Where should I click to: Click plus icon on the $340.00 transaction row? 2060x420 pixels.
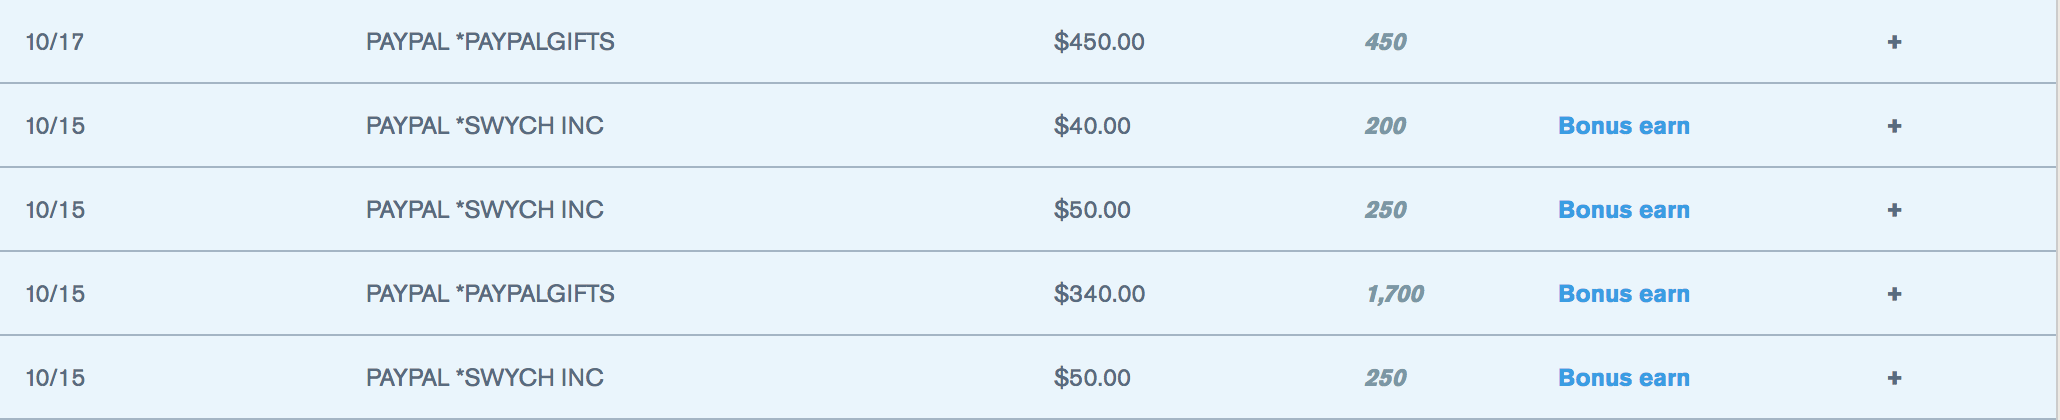click(1894, 294)
